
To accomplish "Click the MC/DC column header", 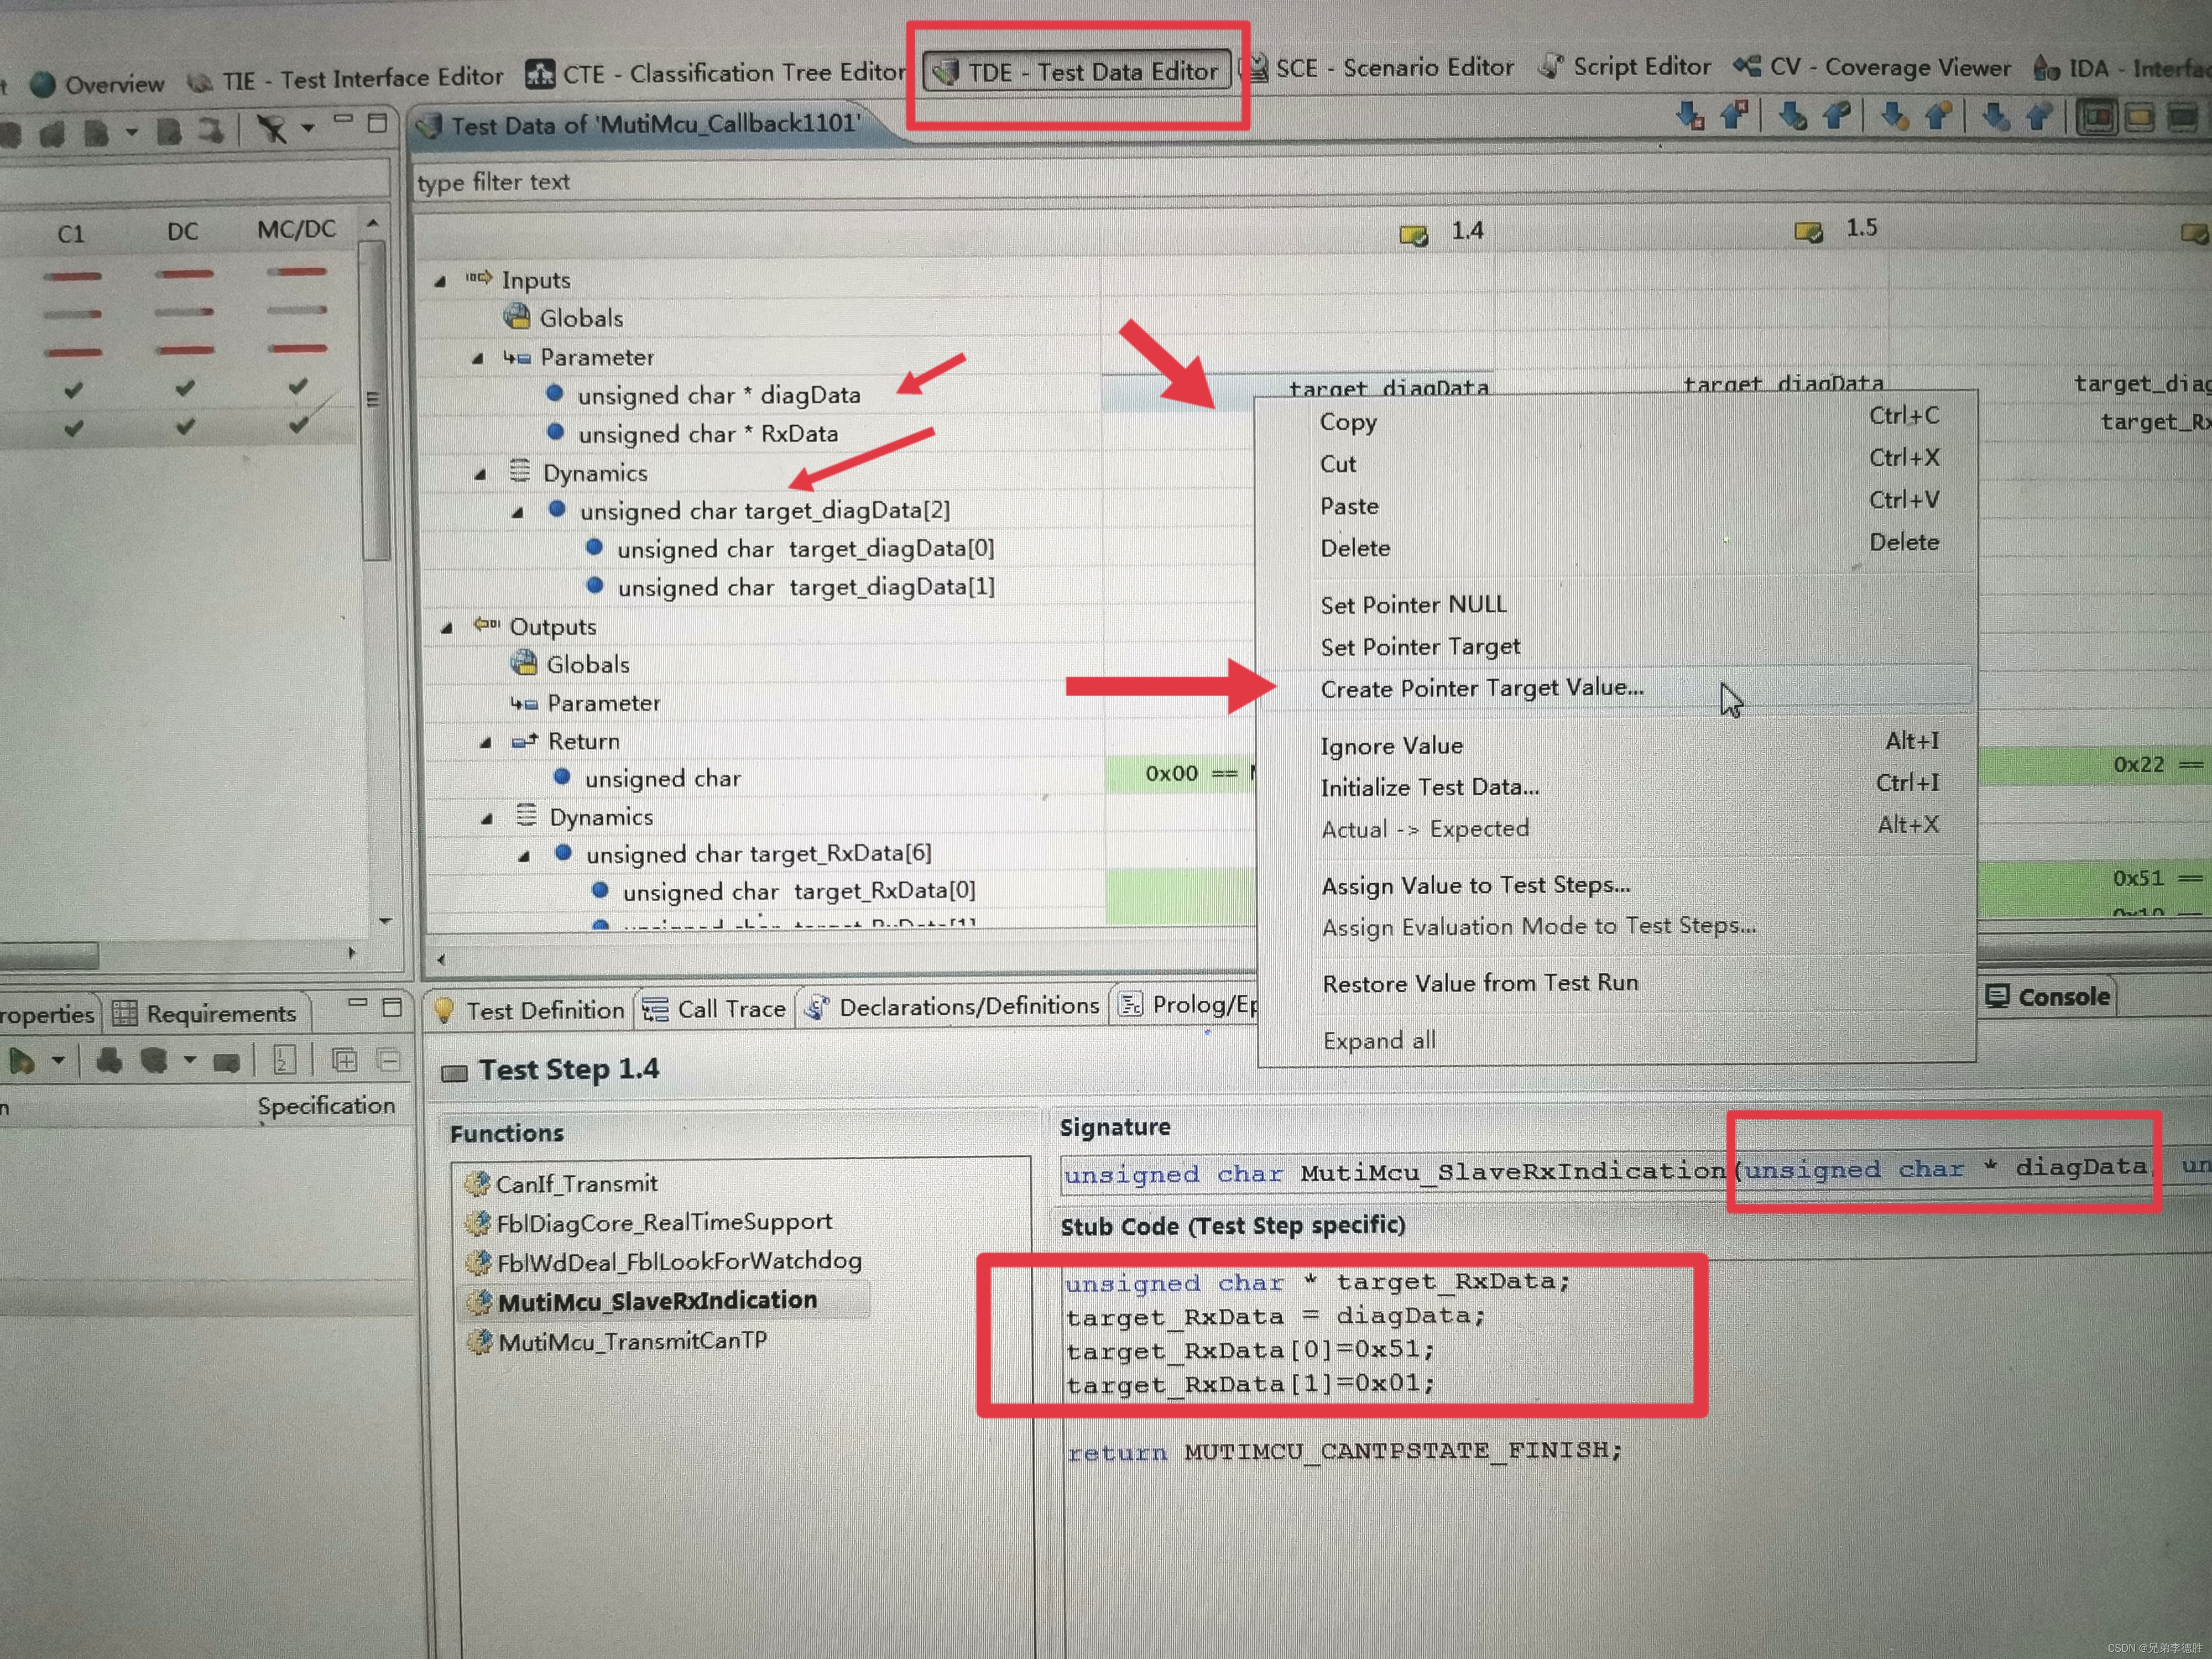I will (x=296, y=230).
